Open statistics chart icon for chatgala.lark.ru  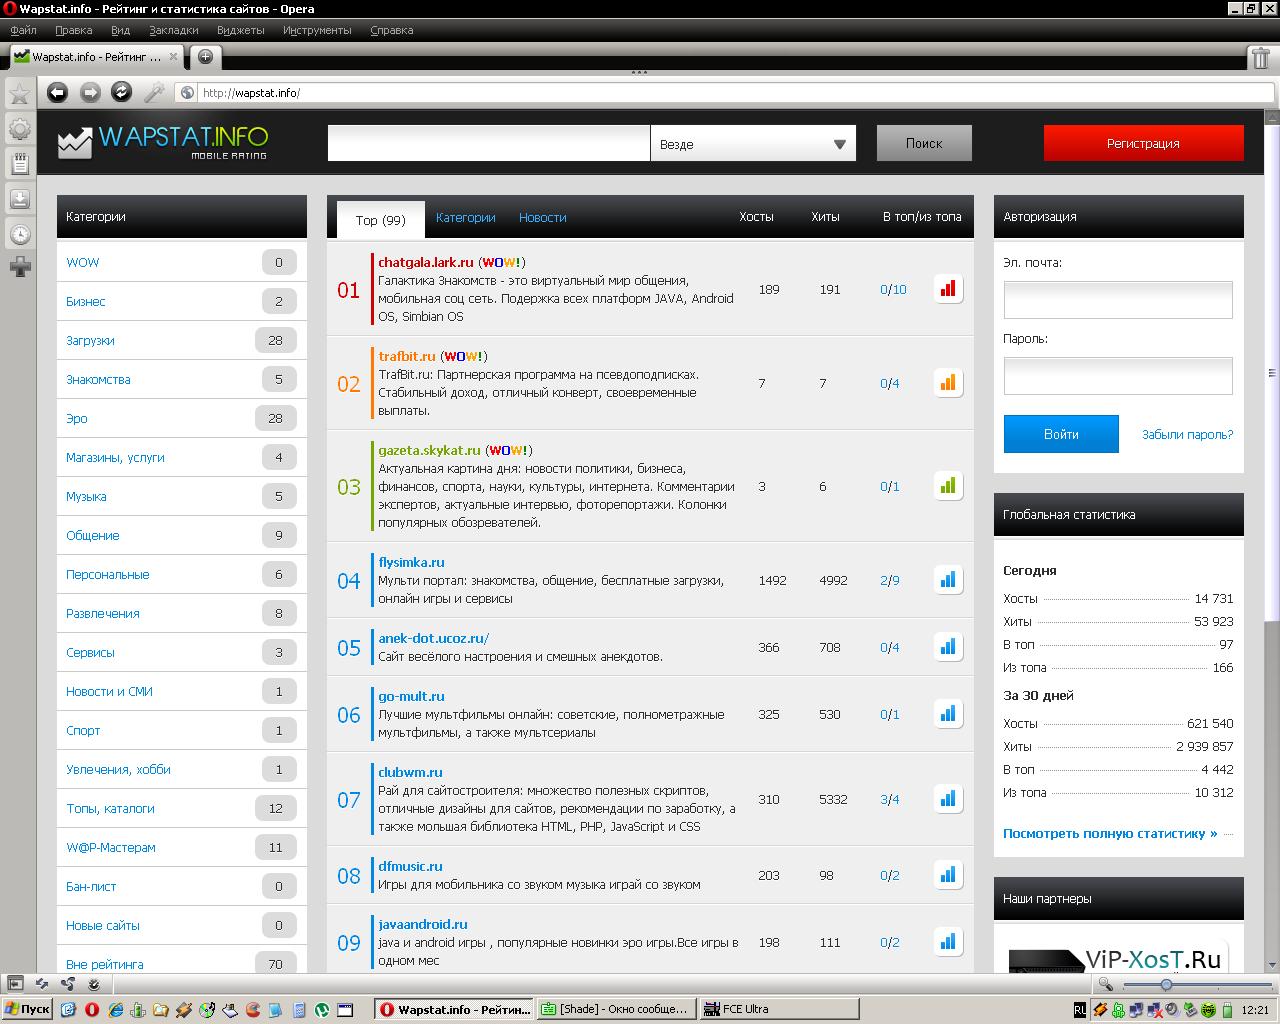point(947,289)
